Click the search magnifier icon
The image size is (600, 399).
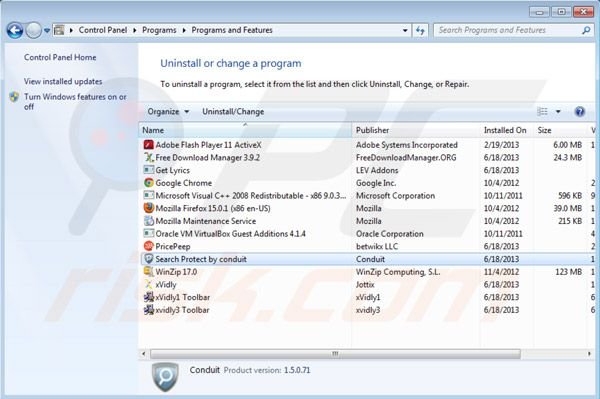point(586,30)
